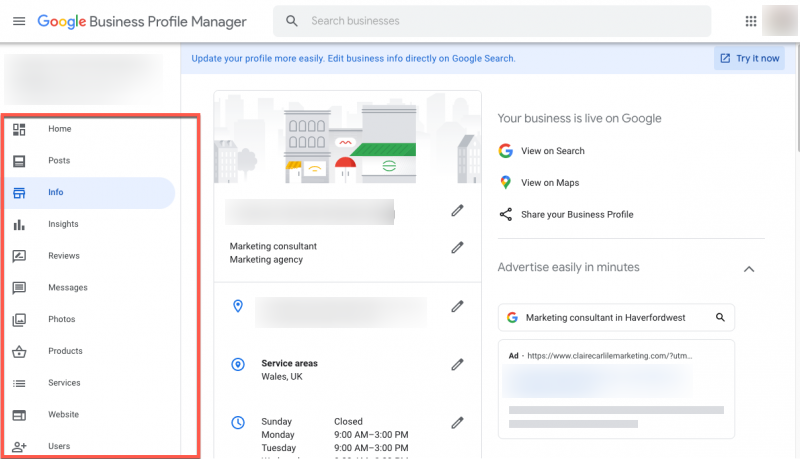This screenshot has width=800, height=459.
Task: Go to the Photos section
Action: pos(62,319)
